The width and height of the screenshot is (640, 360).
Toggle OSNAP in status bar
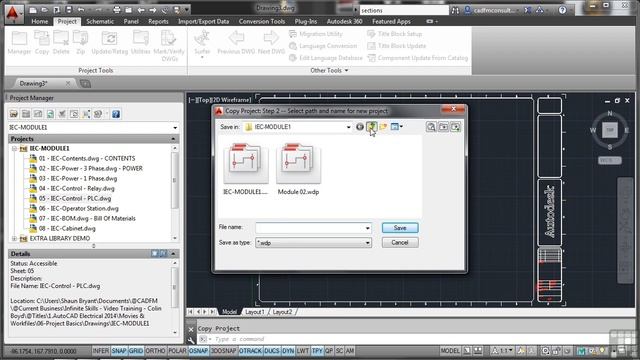[198, 351]
